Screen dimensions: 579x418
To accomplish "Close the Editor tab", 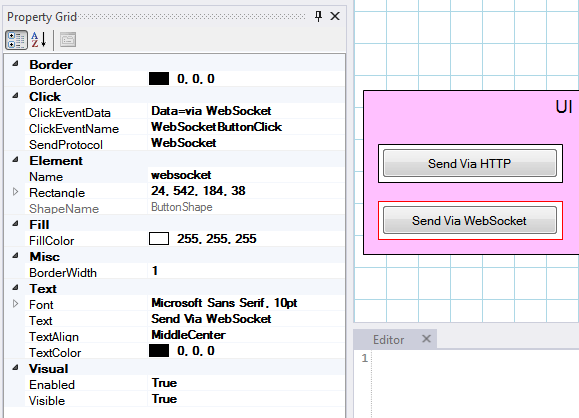I will pyautogui.click(x=426, y=339).
